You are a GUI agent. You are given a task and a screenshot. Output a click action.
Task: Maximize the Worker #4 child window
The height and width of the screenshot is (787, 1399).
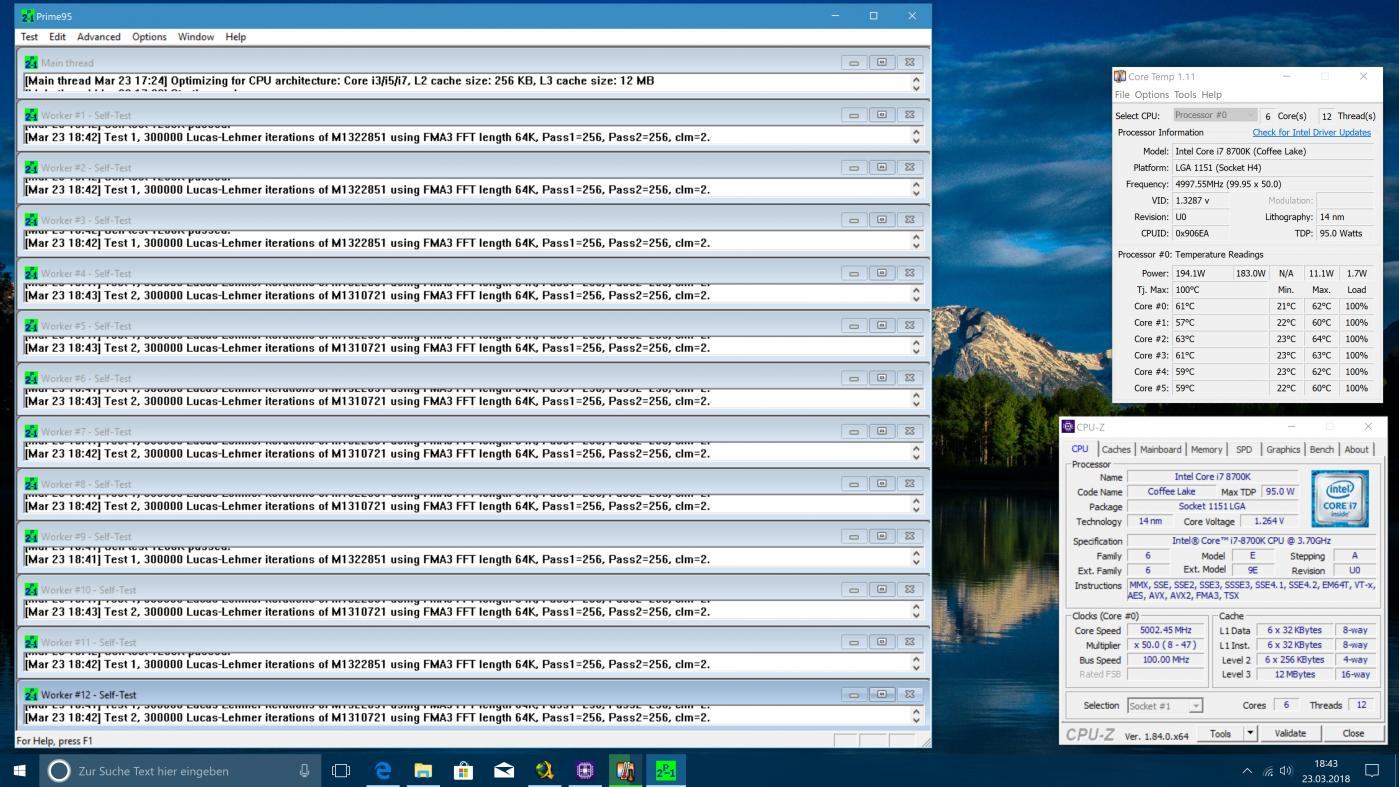coord(882,272)
